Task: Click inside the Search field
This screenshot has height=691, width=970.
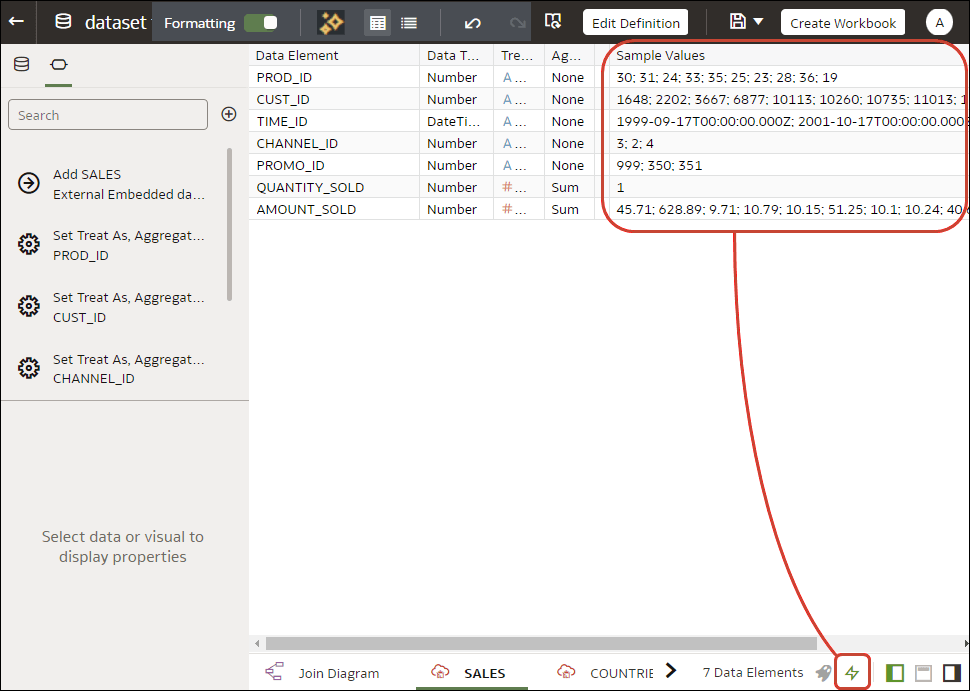Action: [x=107, y=114]
